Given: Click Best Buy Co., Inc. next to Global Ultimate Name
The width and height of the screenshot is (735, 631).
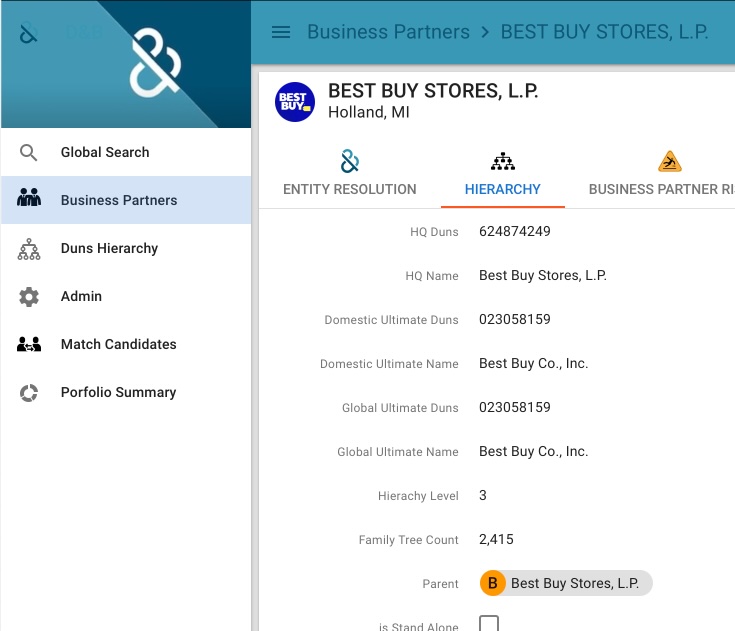Looking at the screenshot, I should (533, 451).
